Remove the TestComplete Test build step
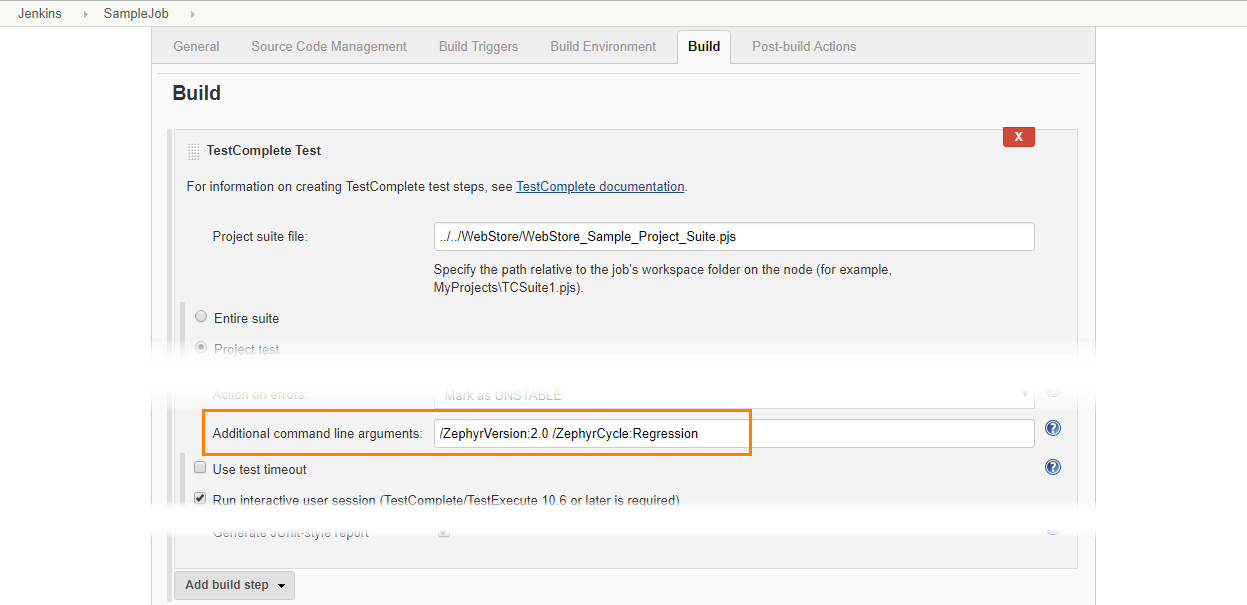This screenshot has width=1247, height=605. (1018, 136)
